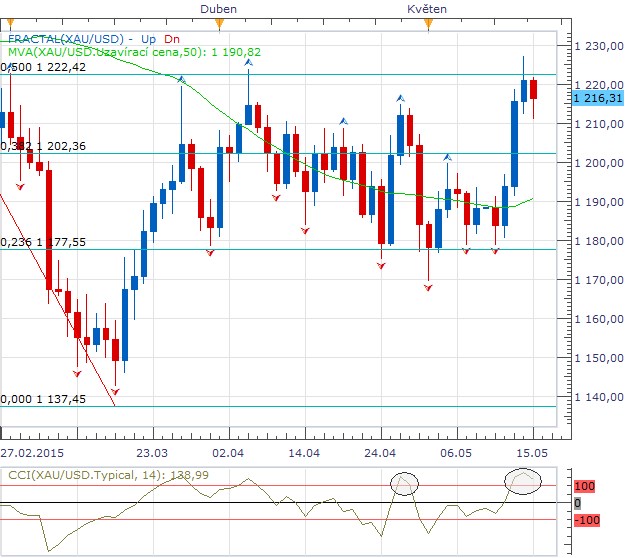Click the down fractal arrow below early-May low
This screenshot has width=629, height=558.
(428, 288)
